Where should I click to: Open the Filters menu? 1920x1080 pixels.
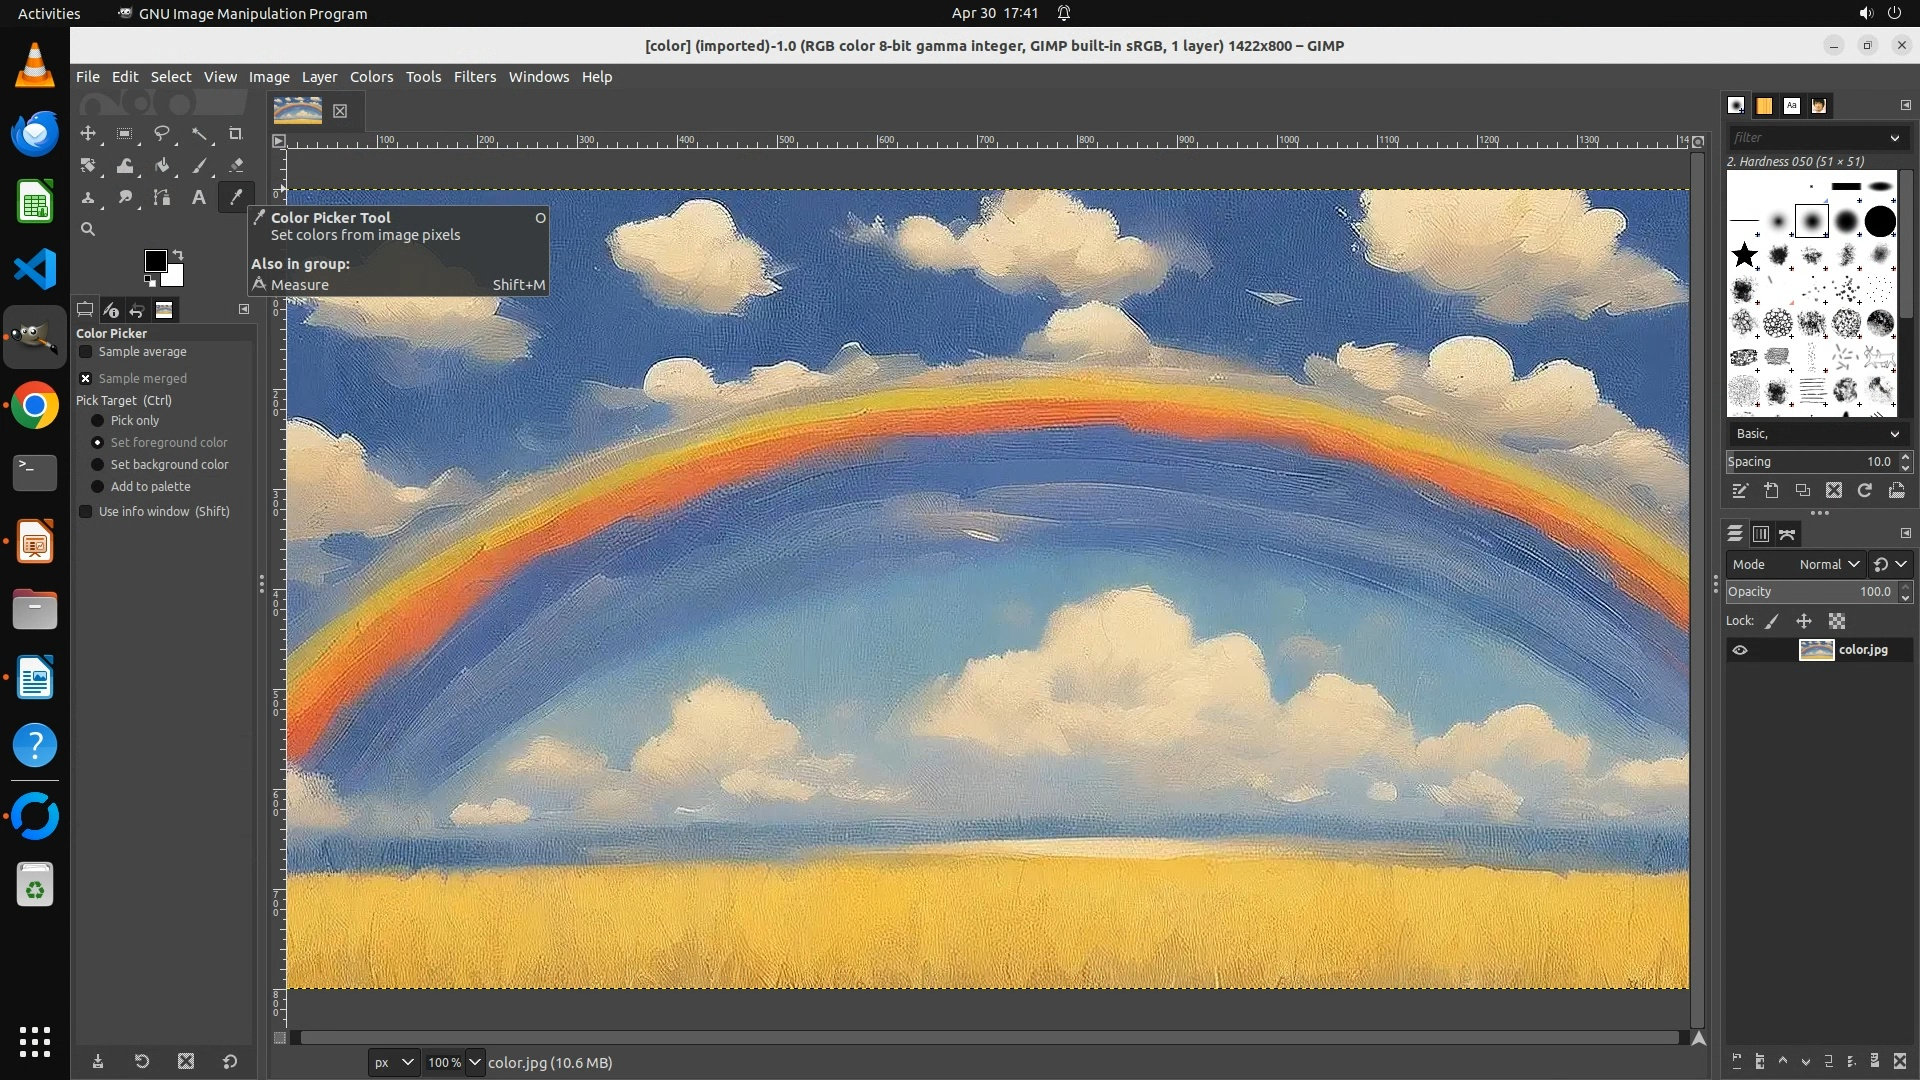474,77
